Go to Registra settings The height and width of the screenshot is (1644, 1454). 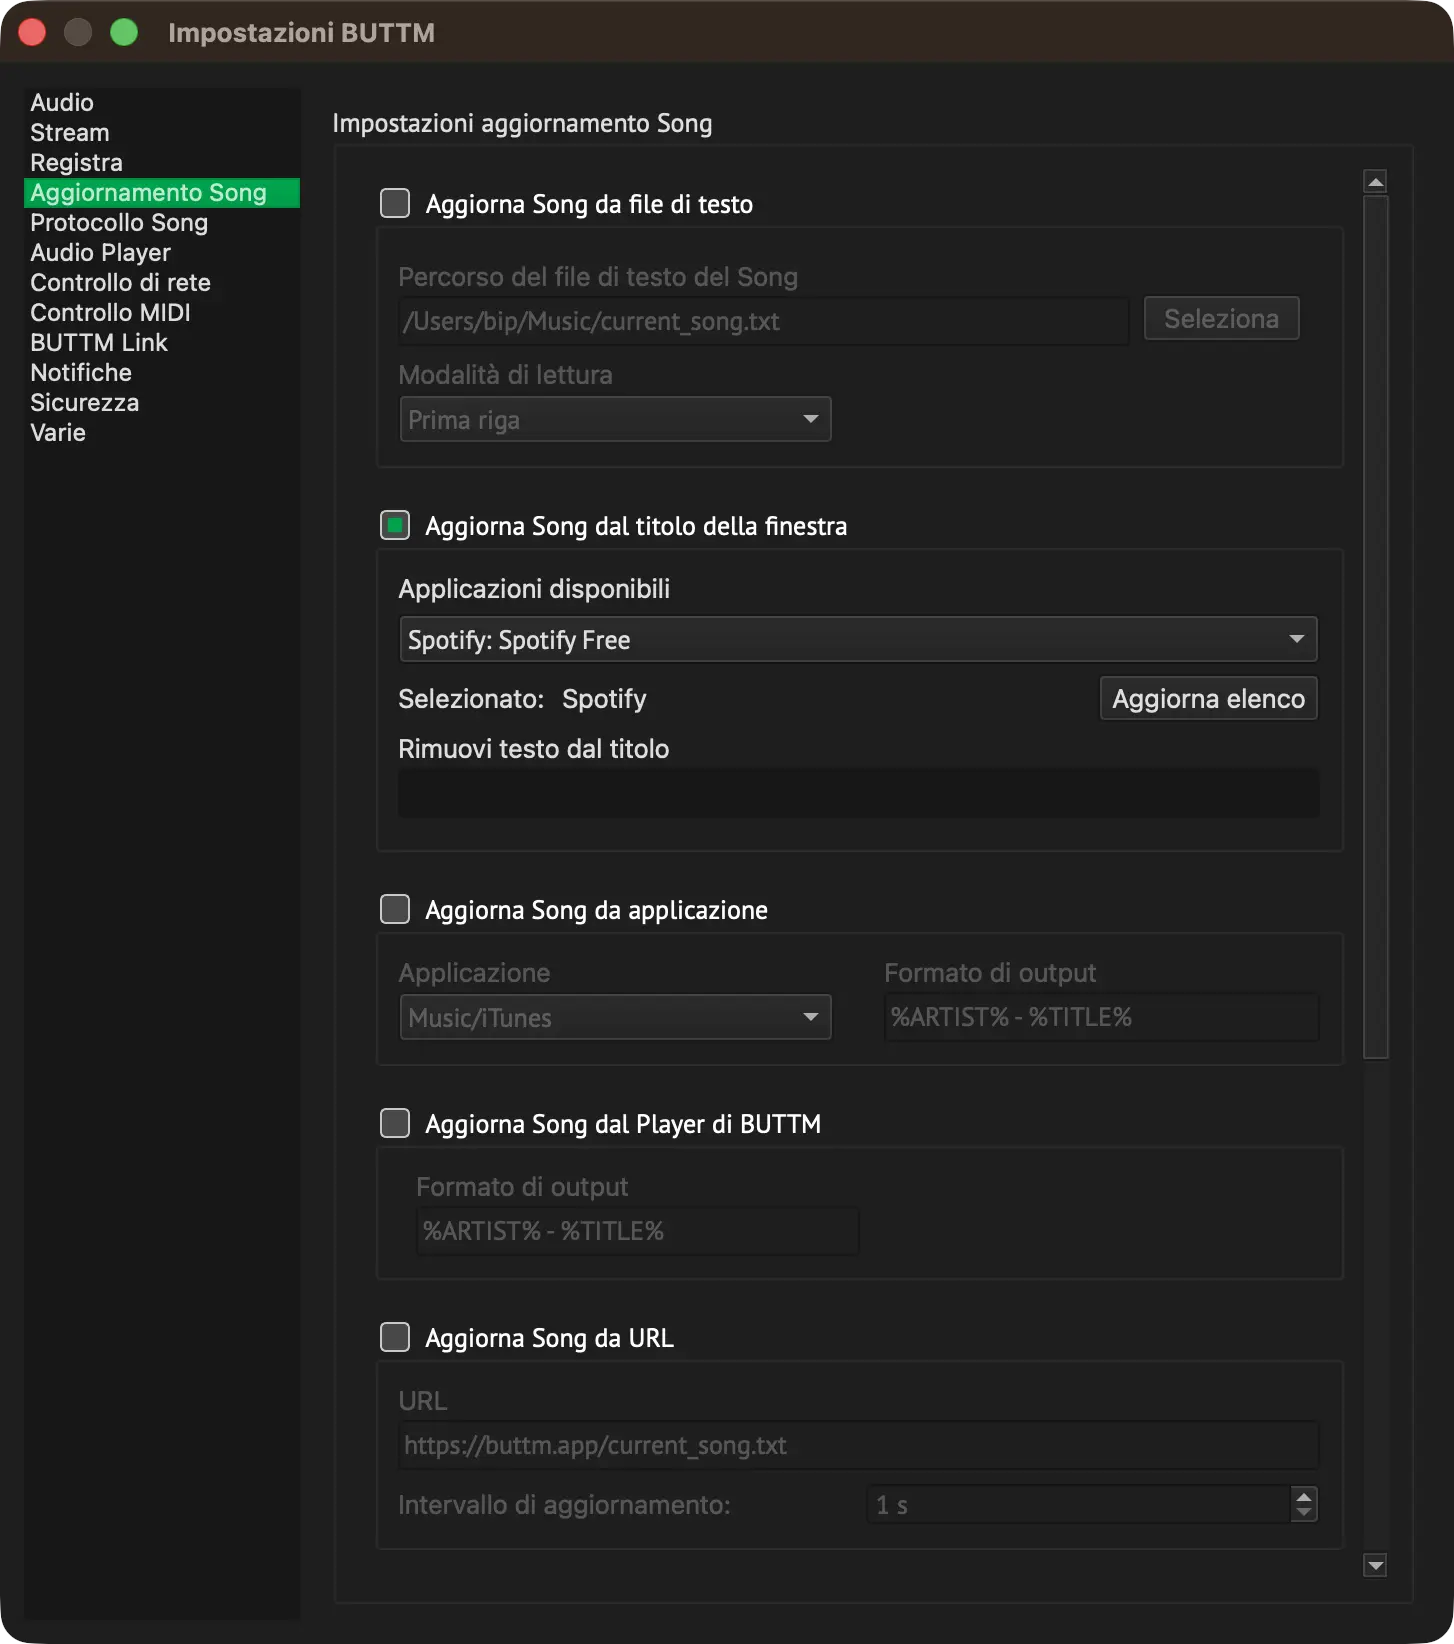[161, 163]
